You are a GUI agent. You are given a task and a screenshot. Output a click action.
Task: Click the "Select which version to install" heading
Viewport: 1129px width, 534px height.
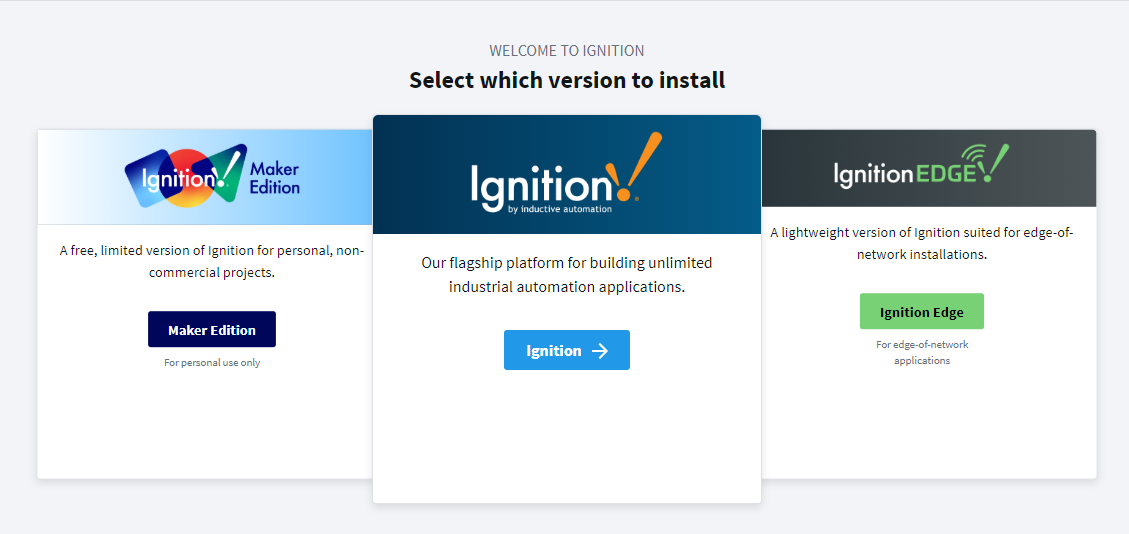pyautogui.click(x=567, y=80)
